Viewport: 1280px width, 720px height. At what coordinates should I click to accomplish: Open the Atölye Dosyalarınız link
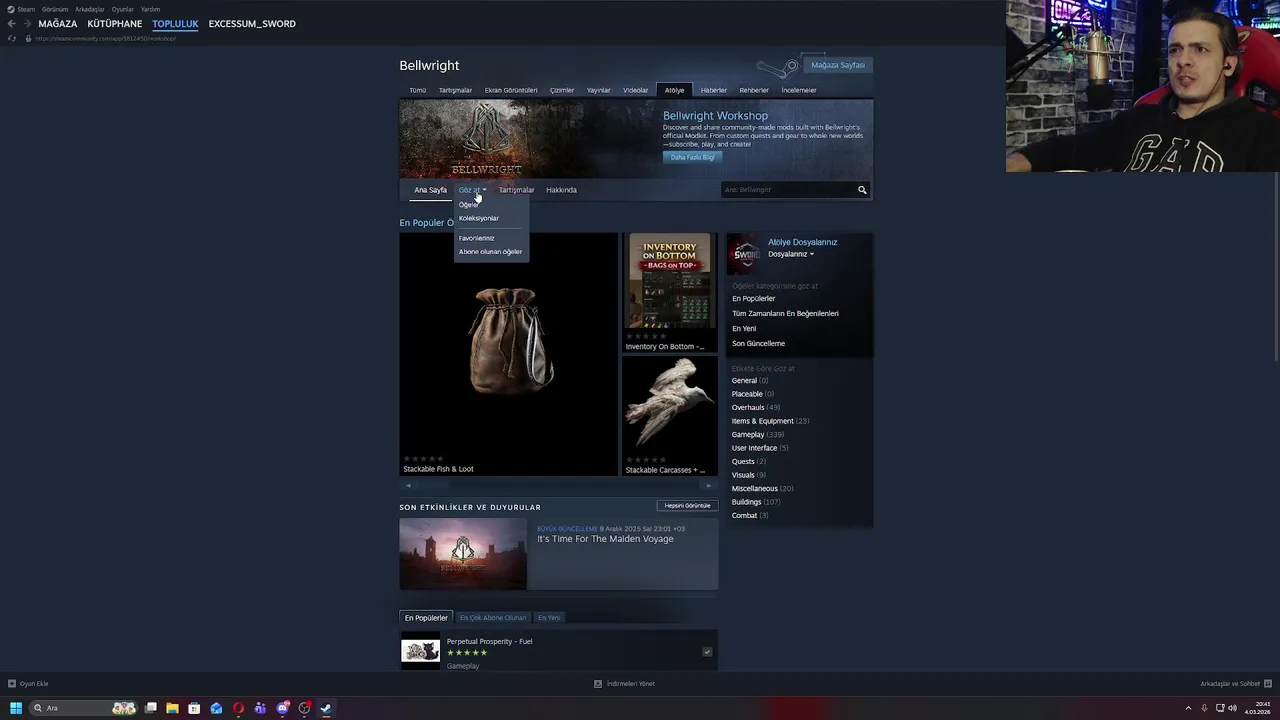pos(802,242)
